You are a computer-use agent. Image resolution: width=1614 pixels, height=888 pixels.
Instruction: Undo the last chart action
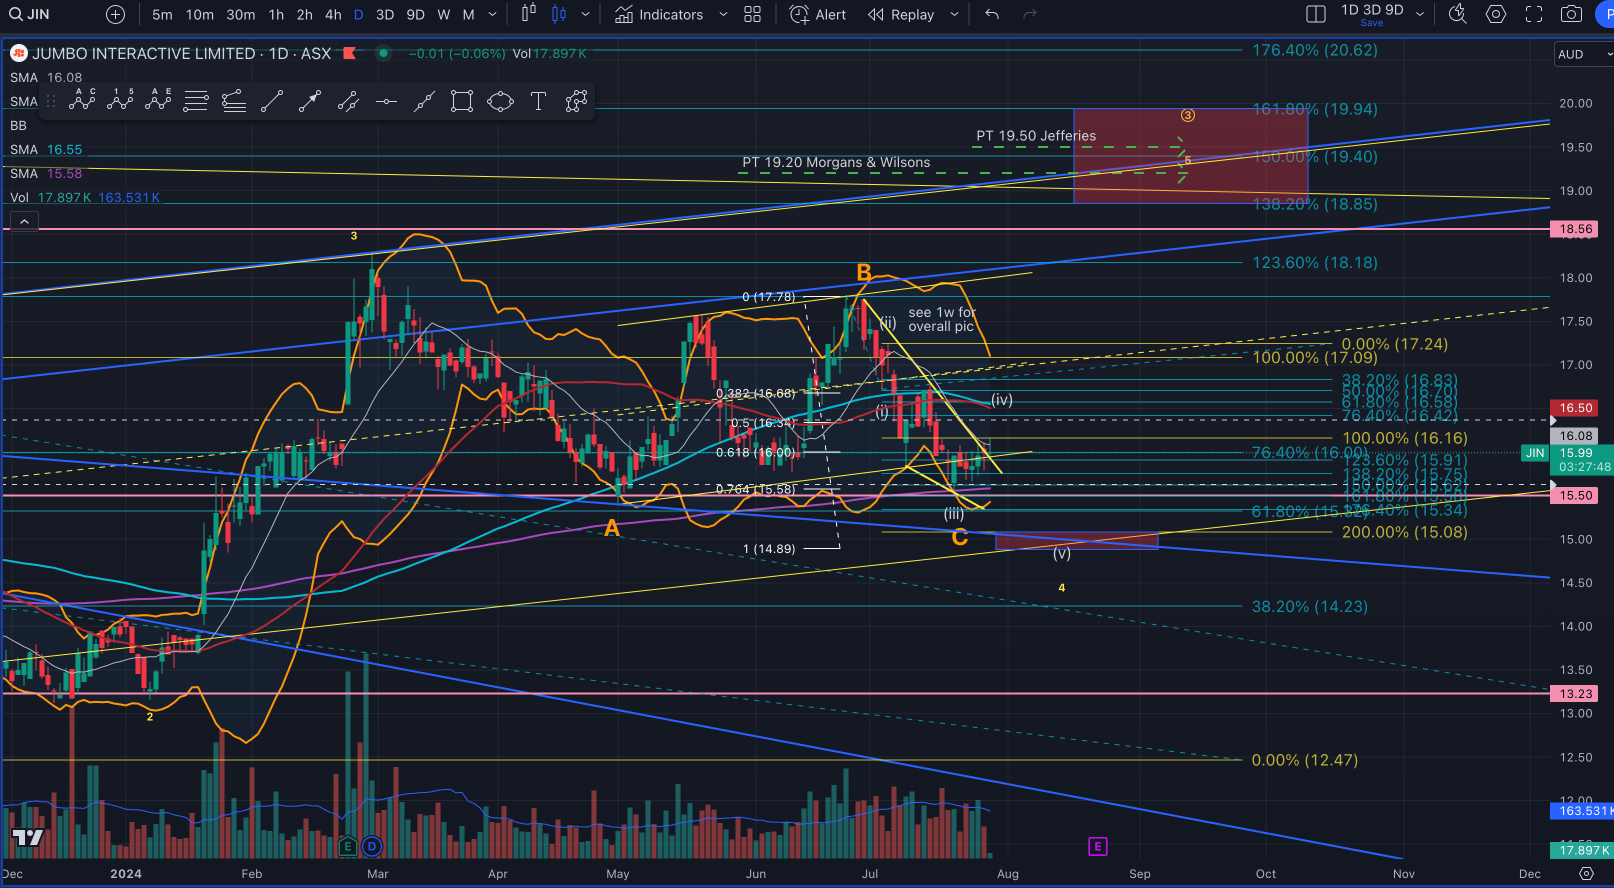tap(992, 14)
